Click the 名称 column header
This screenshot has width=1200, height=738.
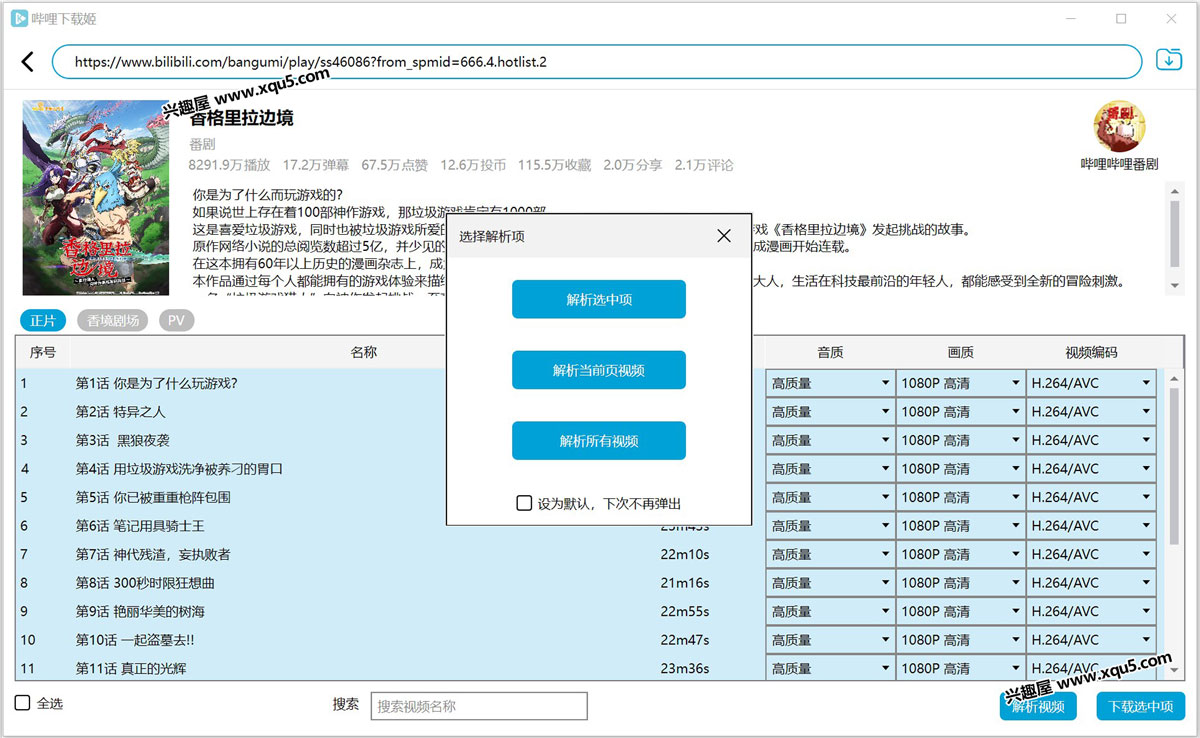click(x=363, y=352)
